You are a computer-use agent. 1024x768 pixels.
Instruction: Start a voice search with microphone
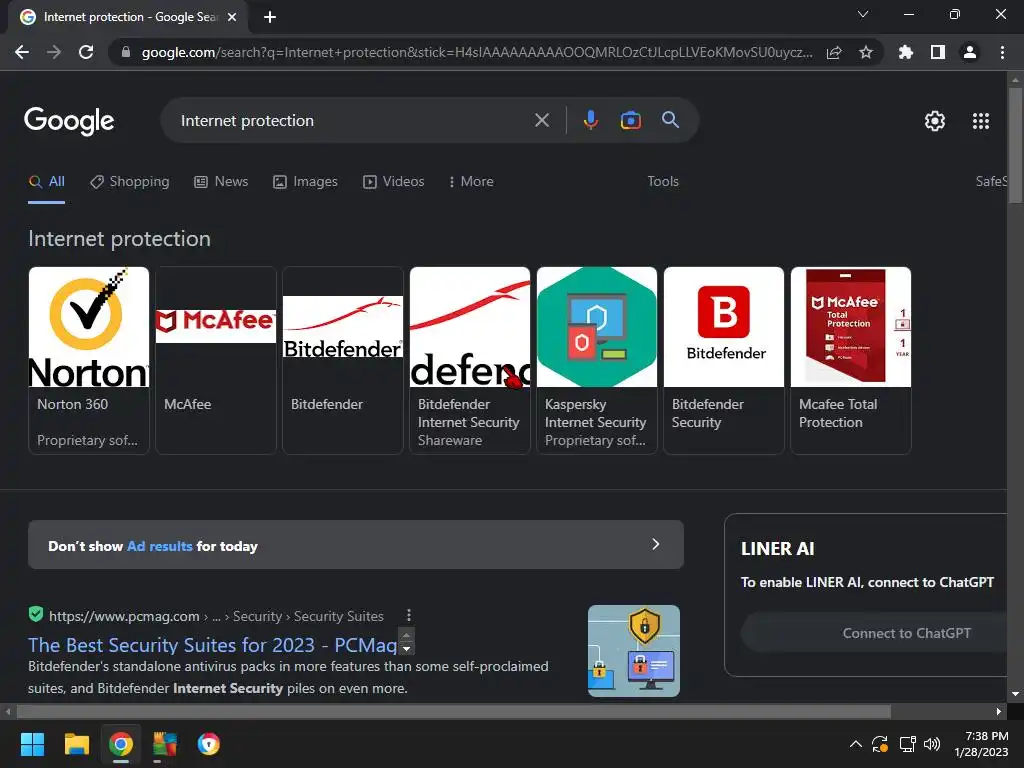click(x=590, y=120)
